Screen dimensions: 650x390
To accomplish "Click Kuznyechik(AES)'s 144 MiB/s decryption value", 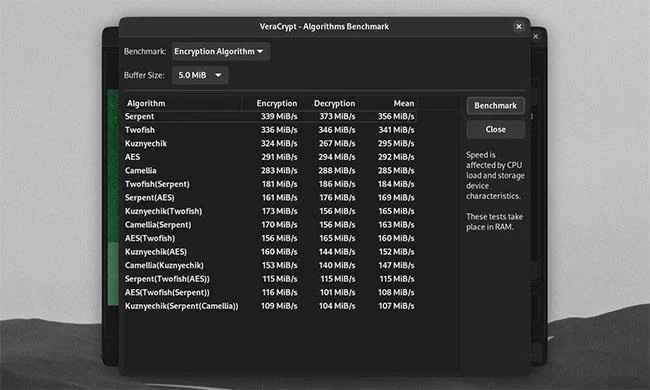I will click(x=337, y=252).
